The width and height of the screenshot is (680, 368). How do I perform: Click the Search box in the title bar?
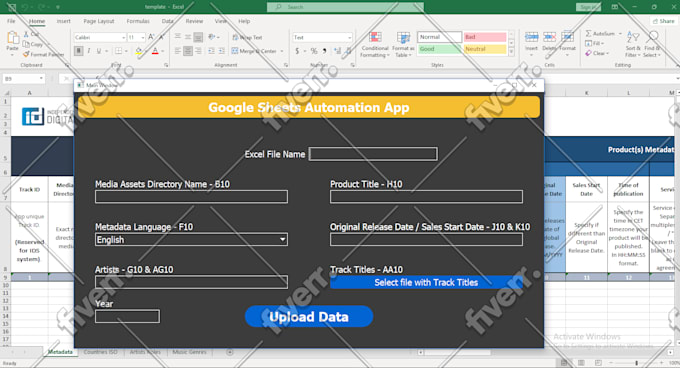(345, 7)
